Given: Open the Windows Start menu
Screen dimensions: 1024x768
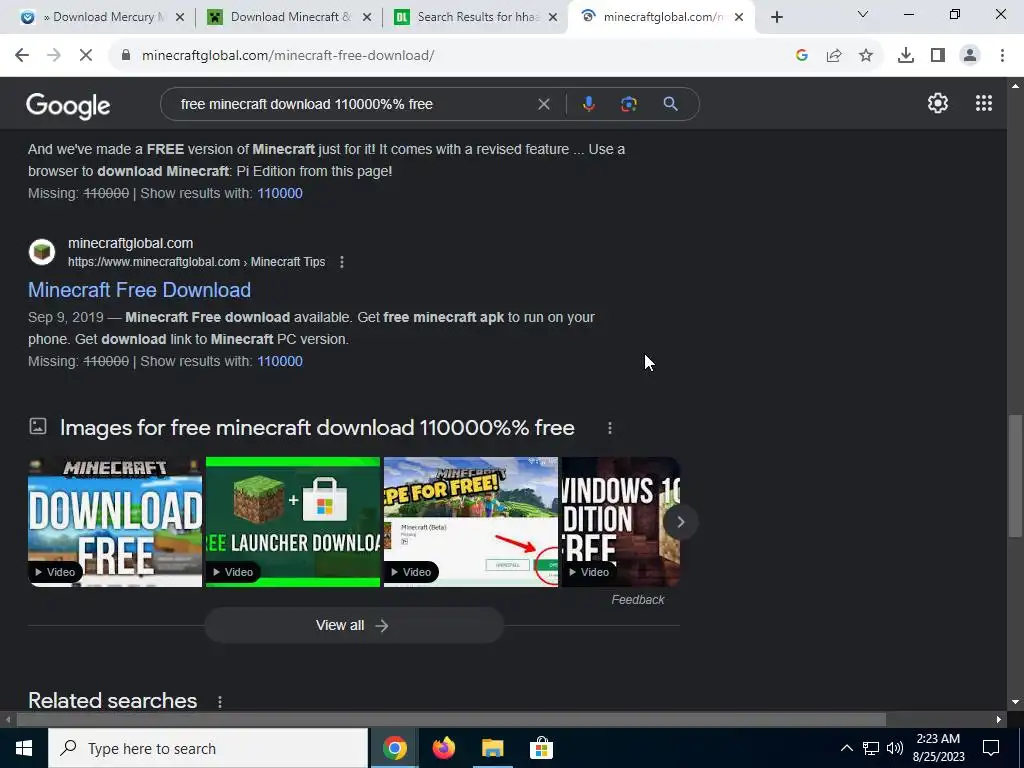Looking at the screenshot, I should click(24, 748).
